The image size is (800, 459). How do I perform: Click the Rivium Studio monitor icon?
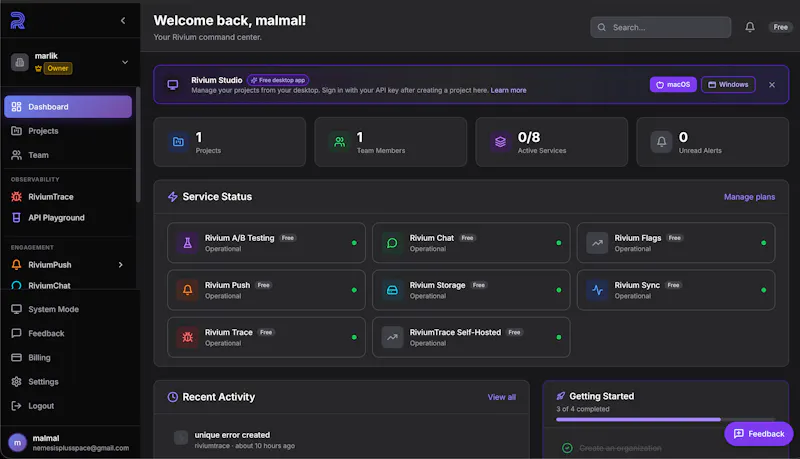(x=173, y=85)
